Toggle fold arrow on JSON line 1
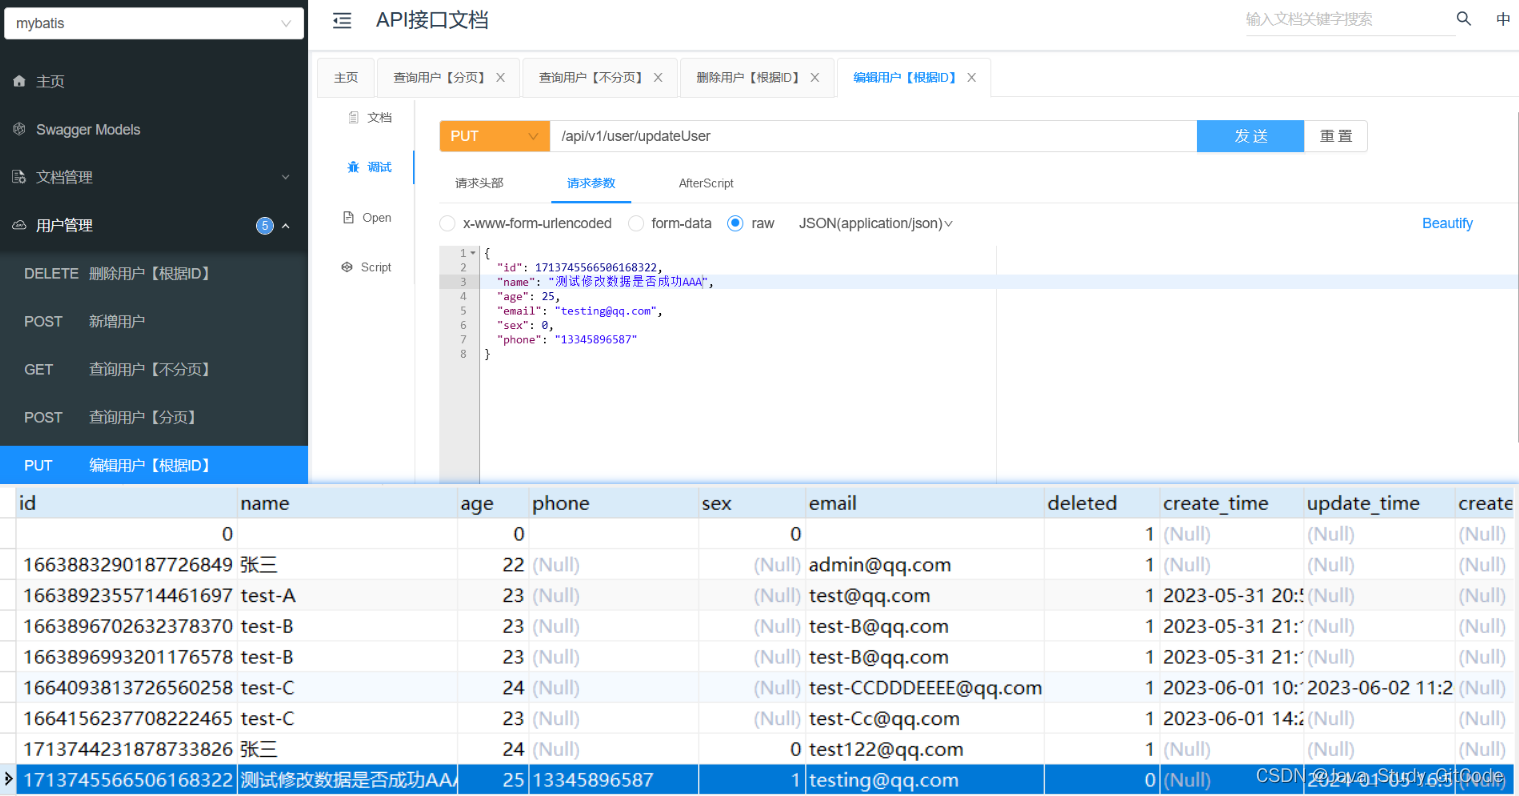The width and height of the screenshot is (1519, 796). pyautogui.click(x=473, y=253)
